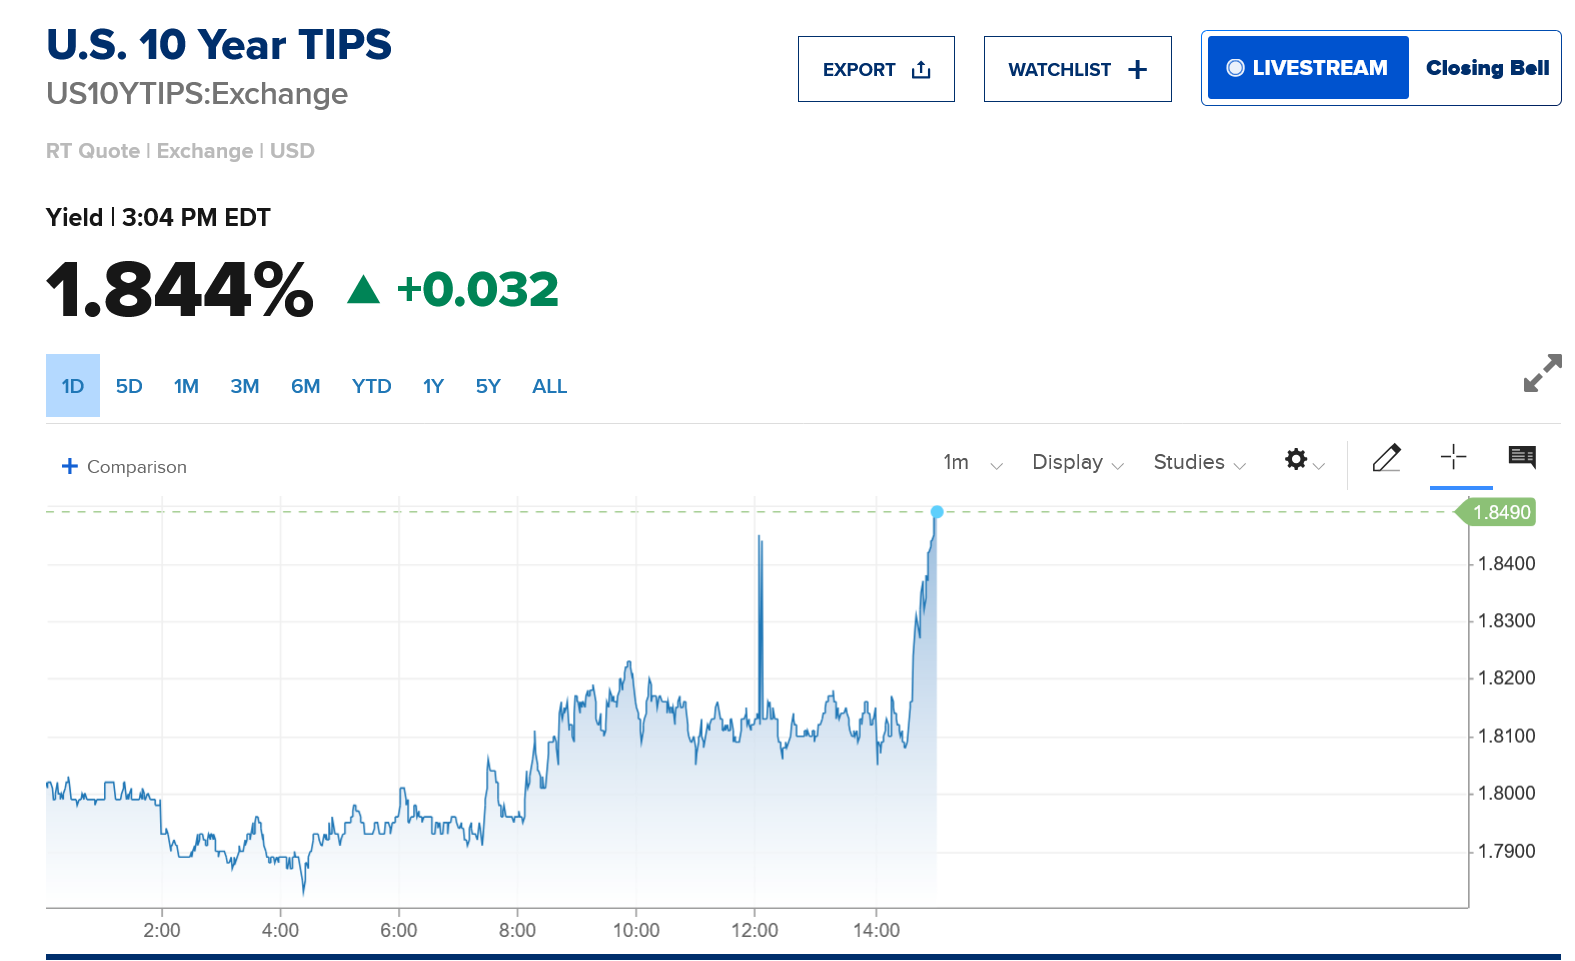1575x961 pixels.
Task: Click the EXPORT button
Action: tap(876, 69)
